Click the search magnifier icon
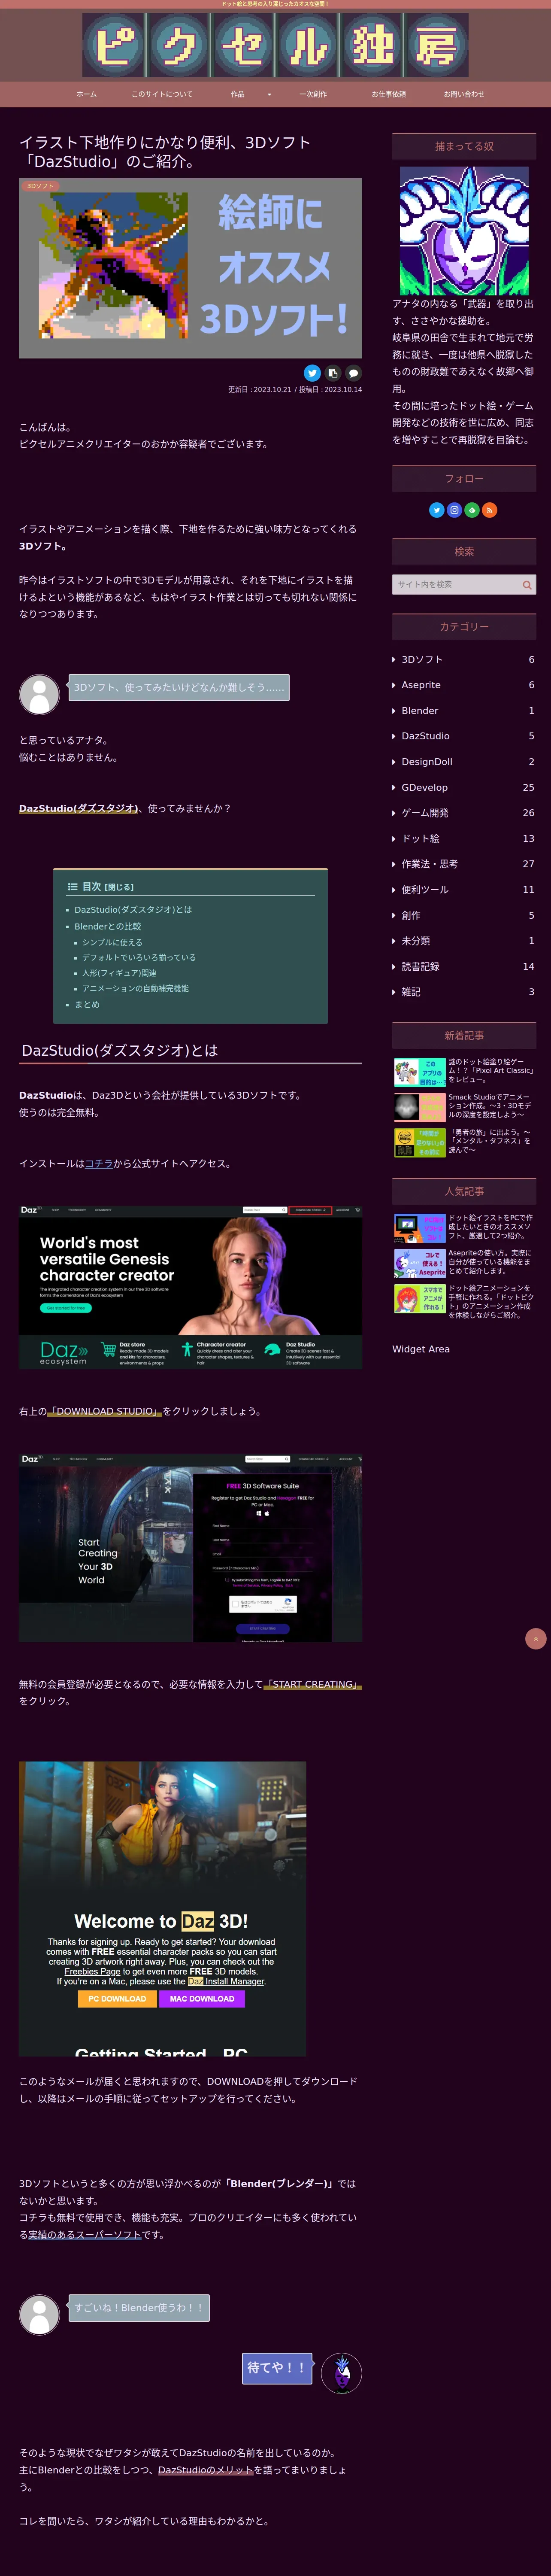The image size is (551, 2576). pyautogui.click(x=526, y=585)
